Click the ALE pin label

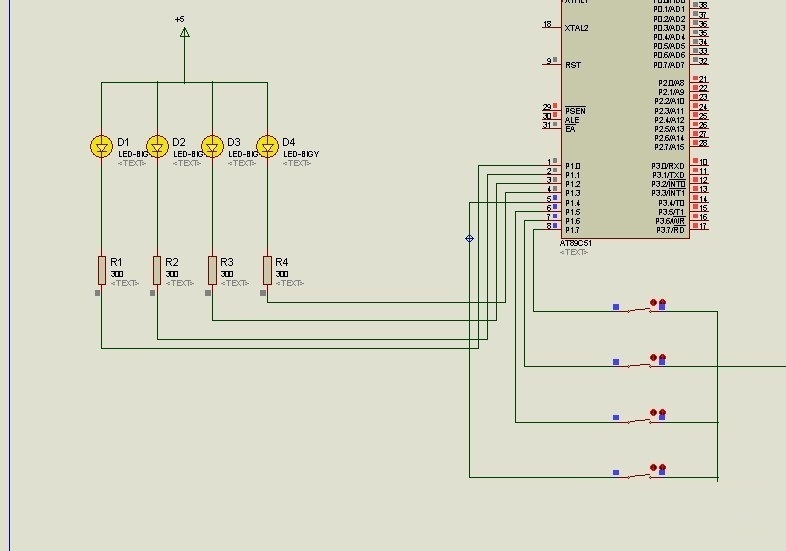(x=572, y=120)
